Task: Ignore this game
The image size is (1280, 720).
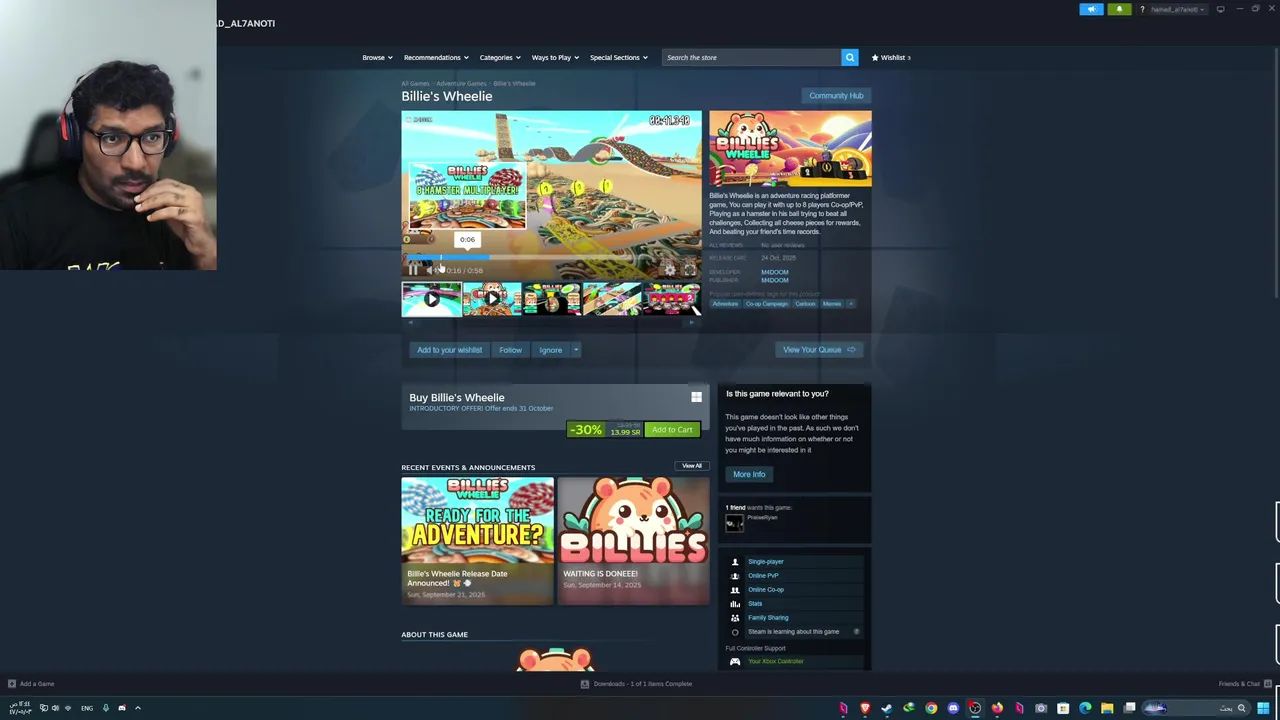Action: point(550,350)
